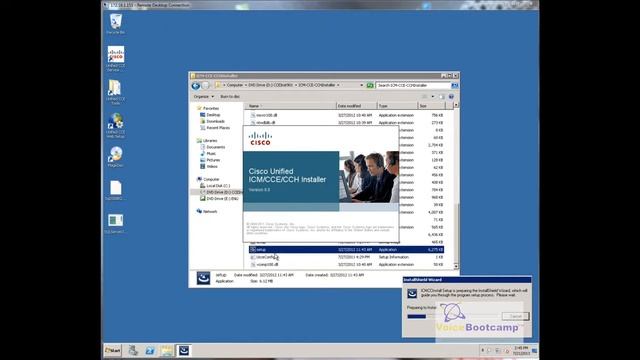Go back in Explorer window

pyautogui.click(x=196, y=85)
